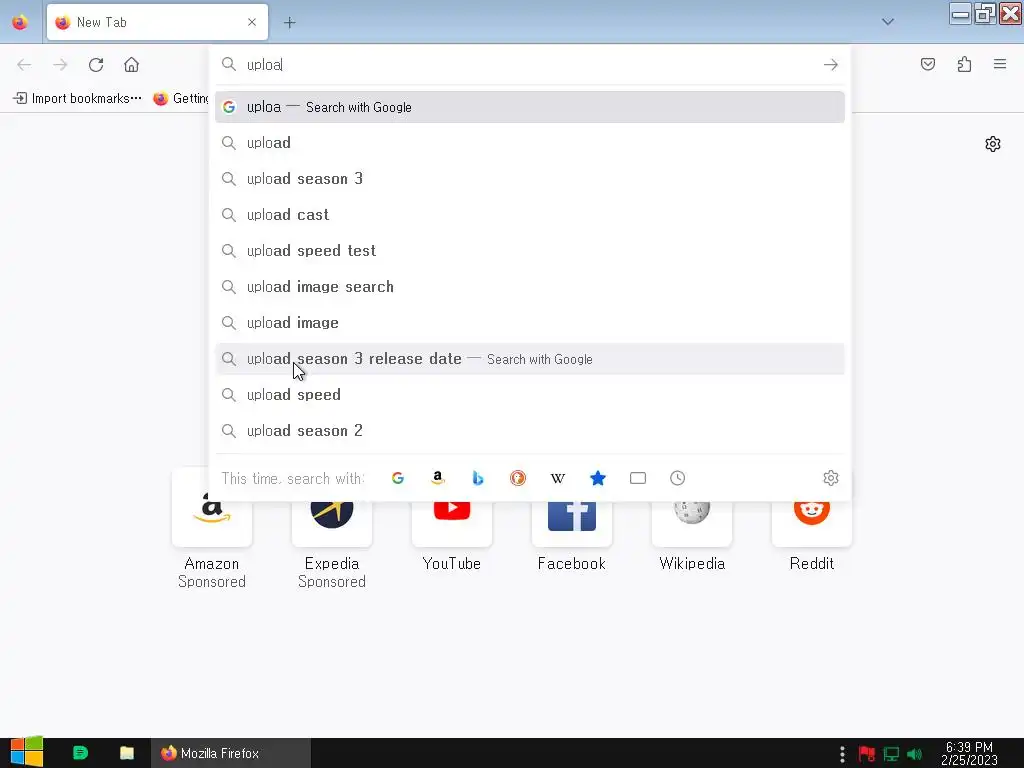Go to the Home page icon
The height and width of the screenshot is (768, 1024).
131,65
